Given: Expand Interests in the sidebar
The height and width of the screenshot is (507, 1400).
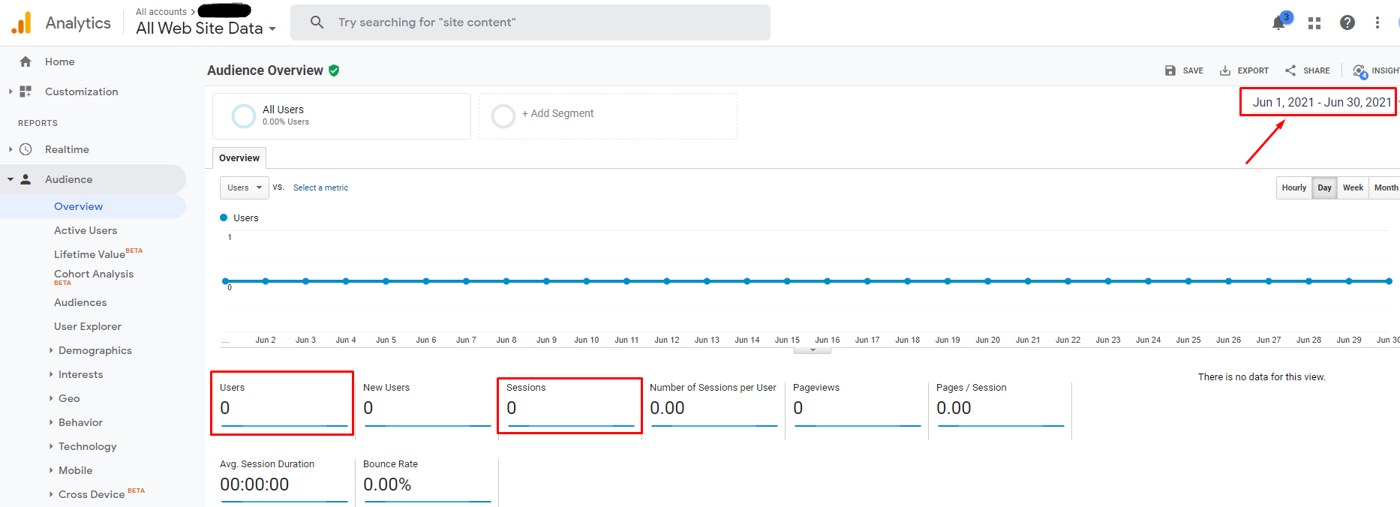Looking at the screenshot, I should coord(51,375).
